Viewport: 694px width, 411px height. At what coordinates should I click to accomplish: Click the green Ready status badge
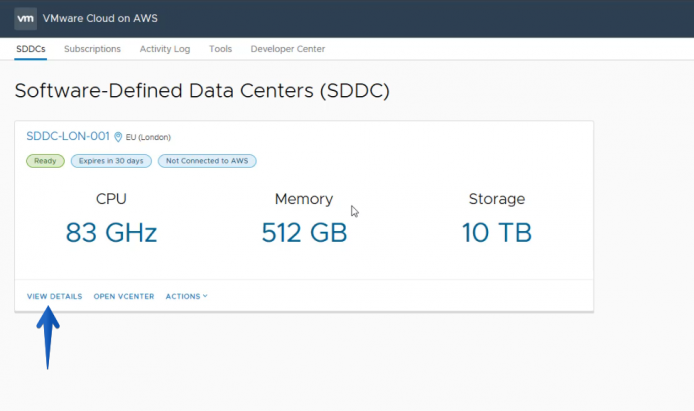tap(45, 161)
